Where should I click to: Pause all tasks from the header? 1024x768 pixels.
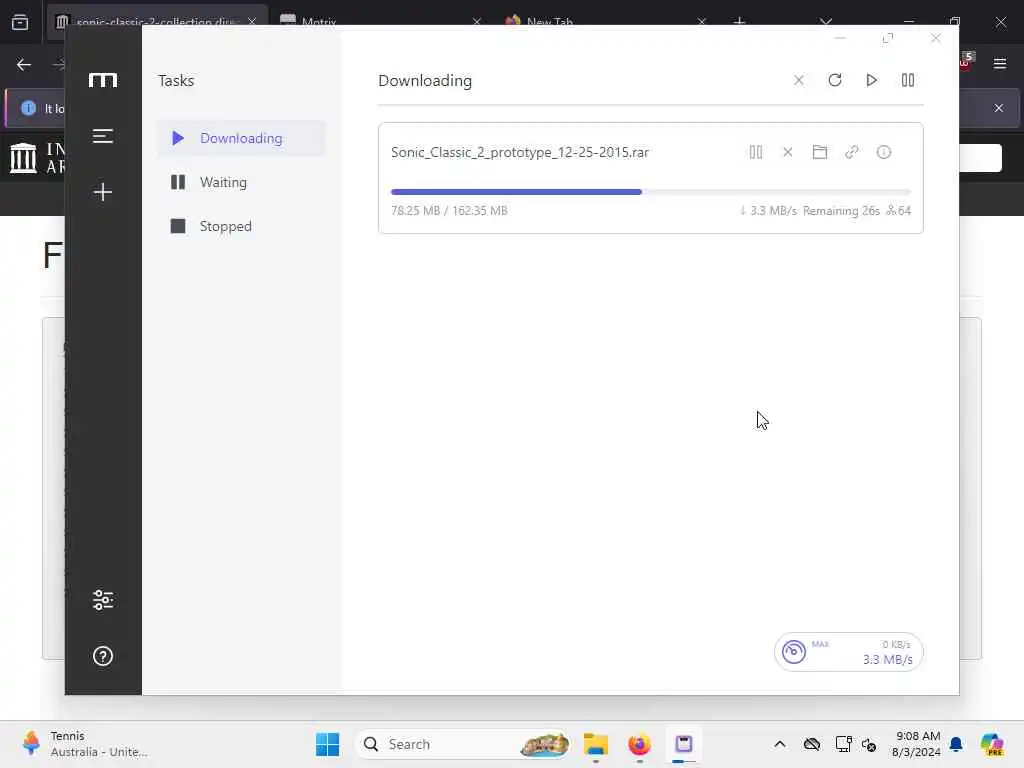pyautogui.click(x=908, y=80)
